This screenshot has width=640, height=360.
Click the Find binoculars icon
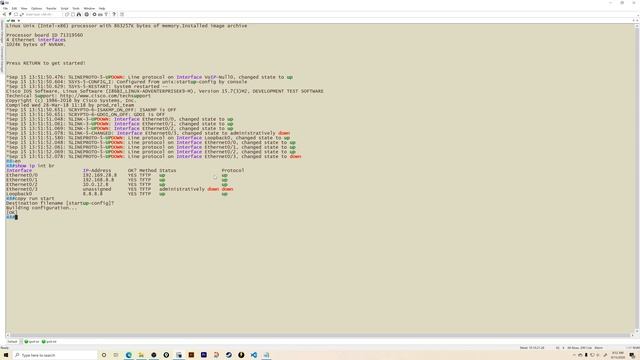tap(79, 14)
